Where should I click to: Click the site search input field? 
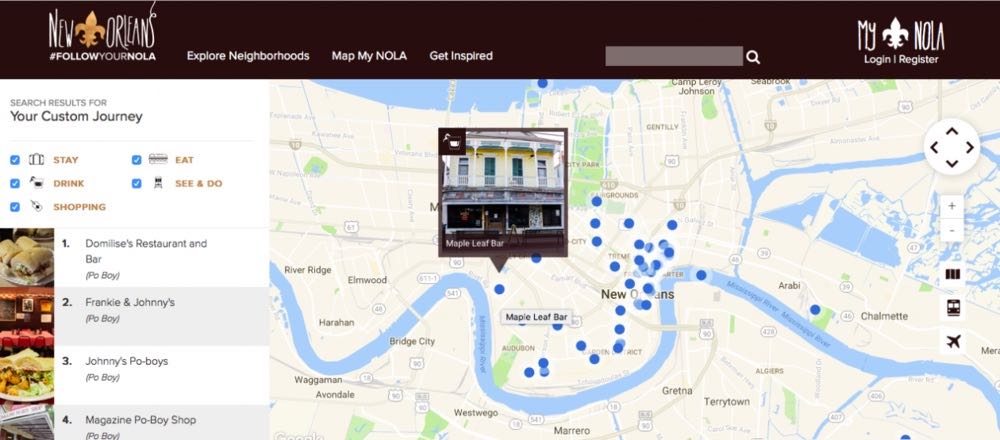[674, 56]
